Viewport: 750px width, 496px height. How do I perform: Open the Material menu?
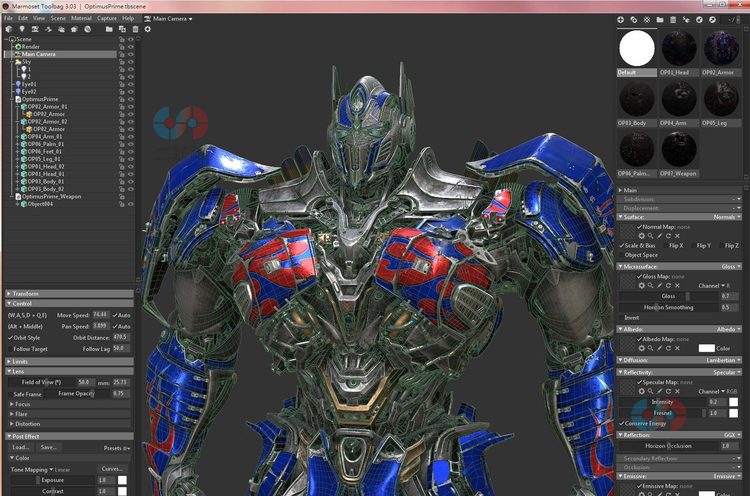tap(81, 18)
